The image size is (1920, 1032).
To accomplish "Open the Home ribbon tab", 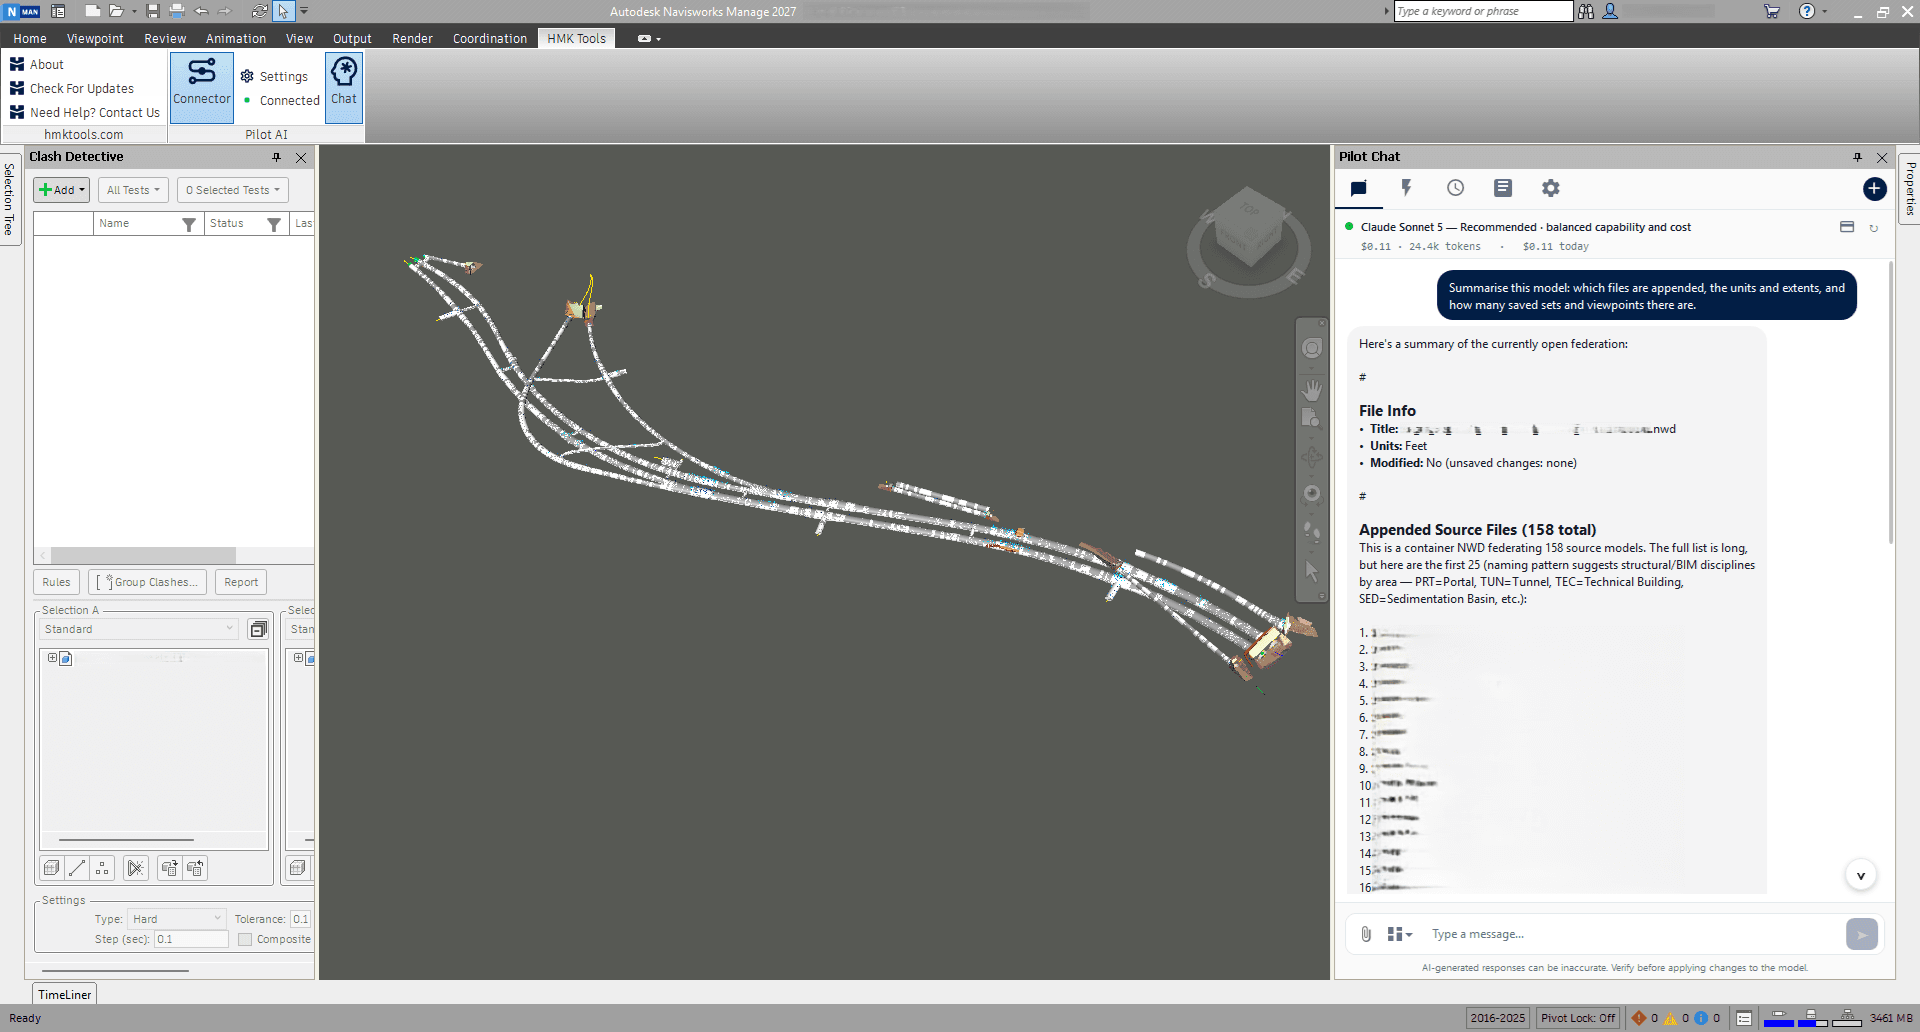I will coord(30,38).
